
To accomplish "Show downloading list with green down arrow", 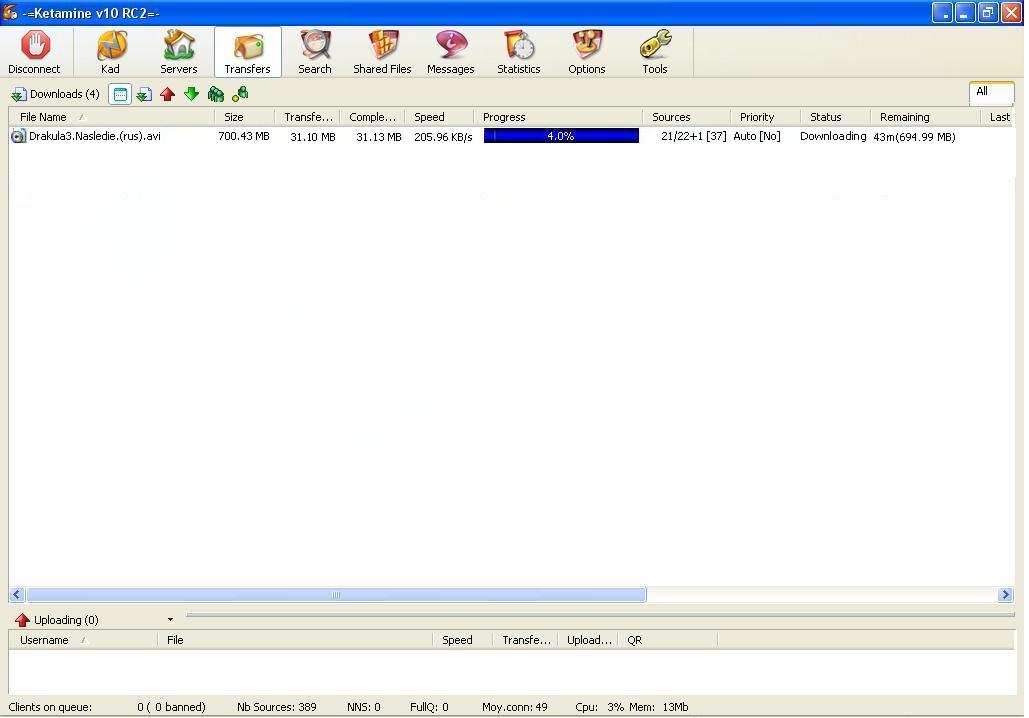I will click(191, 94).
